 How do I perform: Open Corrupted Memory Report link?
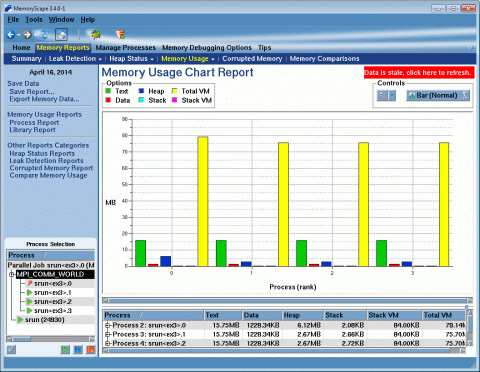pos(51,168)
